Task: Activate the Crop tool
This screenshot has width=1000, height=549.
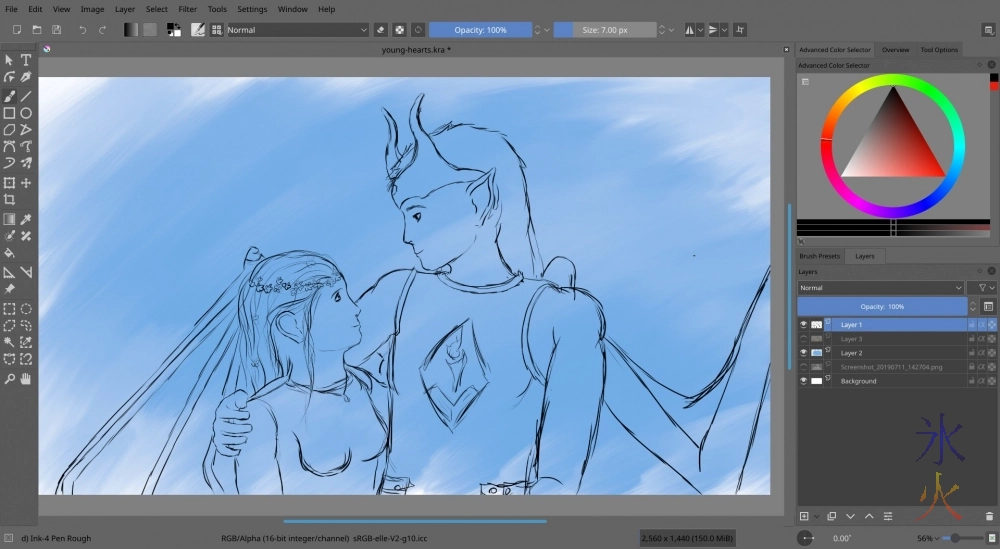Action: point(9,199)
